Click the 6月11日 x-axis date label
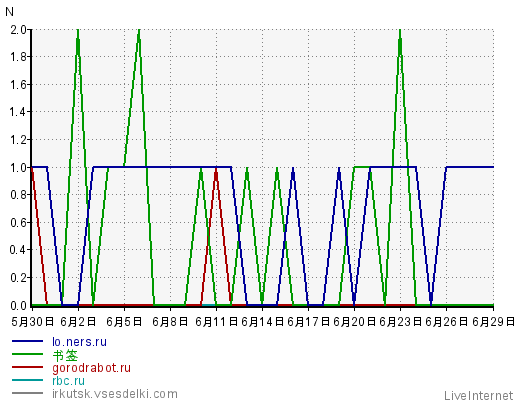This screenshot has height=405, width=520. (216, 322)
